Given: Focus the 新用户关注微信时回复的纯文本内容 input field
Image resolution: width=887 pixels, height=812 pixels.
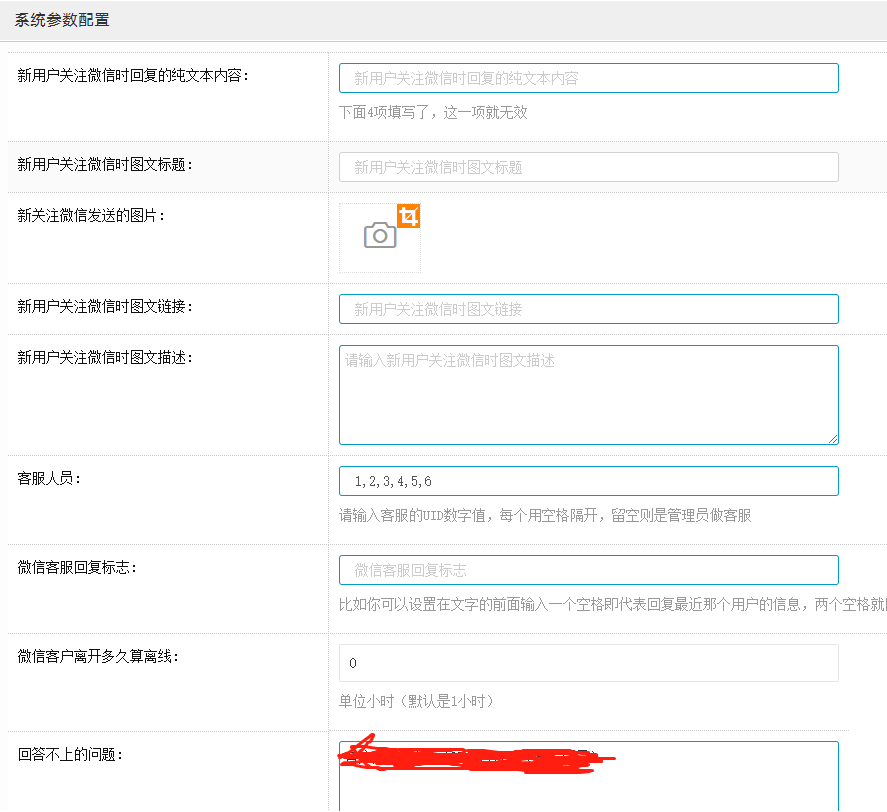Looking at the screenshot, I should [588, 78].
